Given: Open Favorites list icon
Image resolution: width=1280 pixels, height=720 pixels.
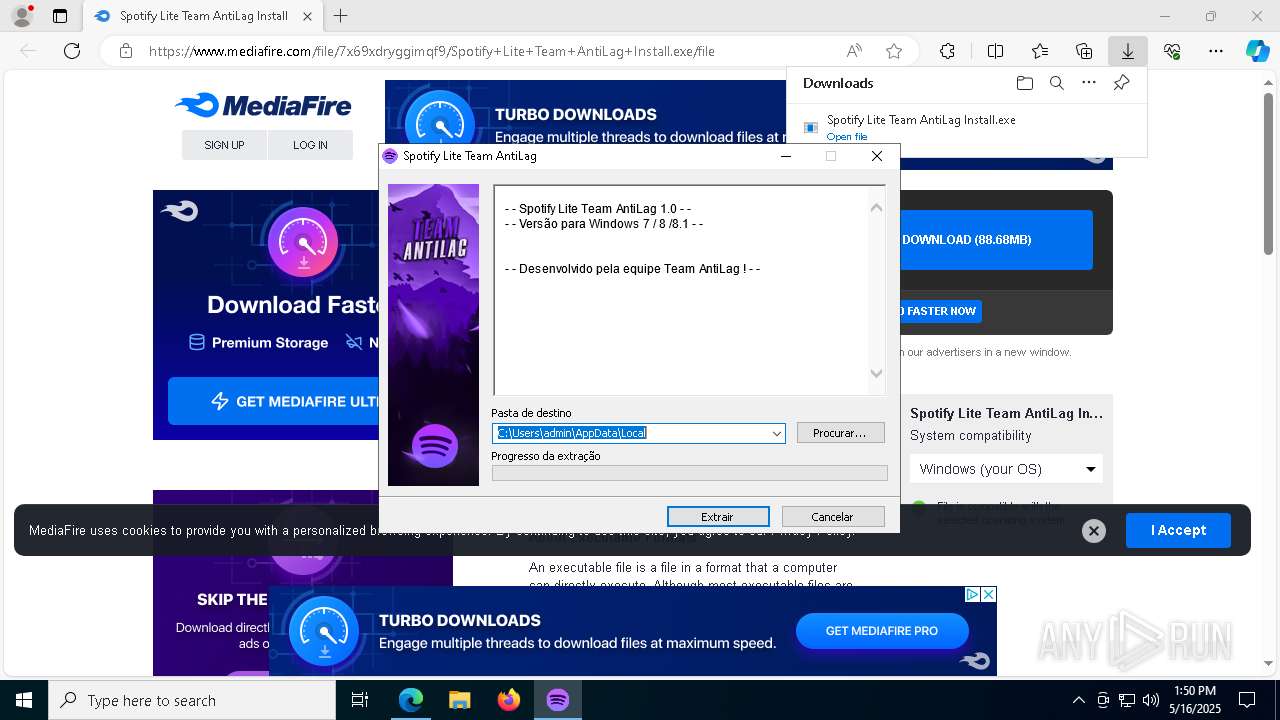Looking at the screenshot, I should [x=1040, y=51].
